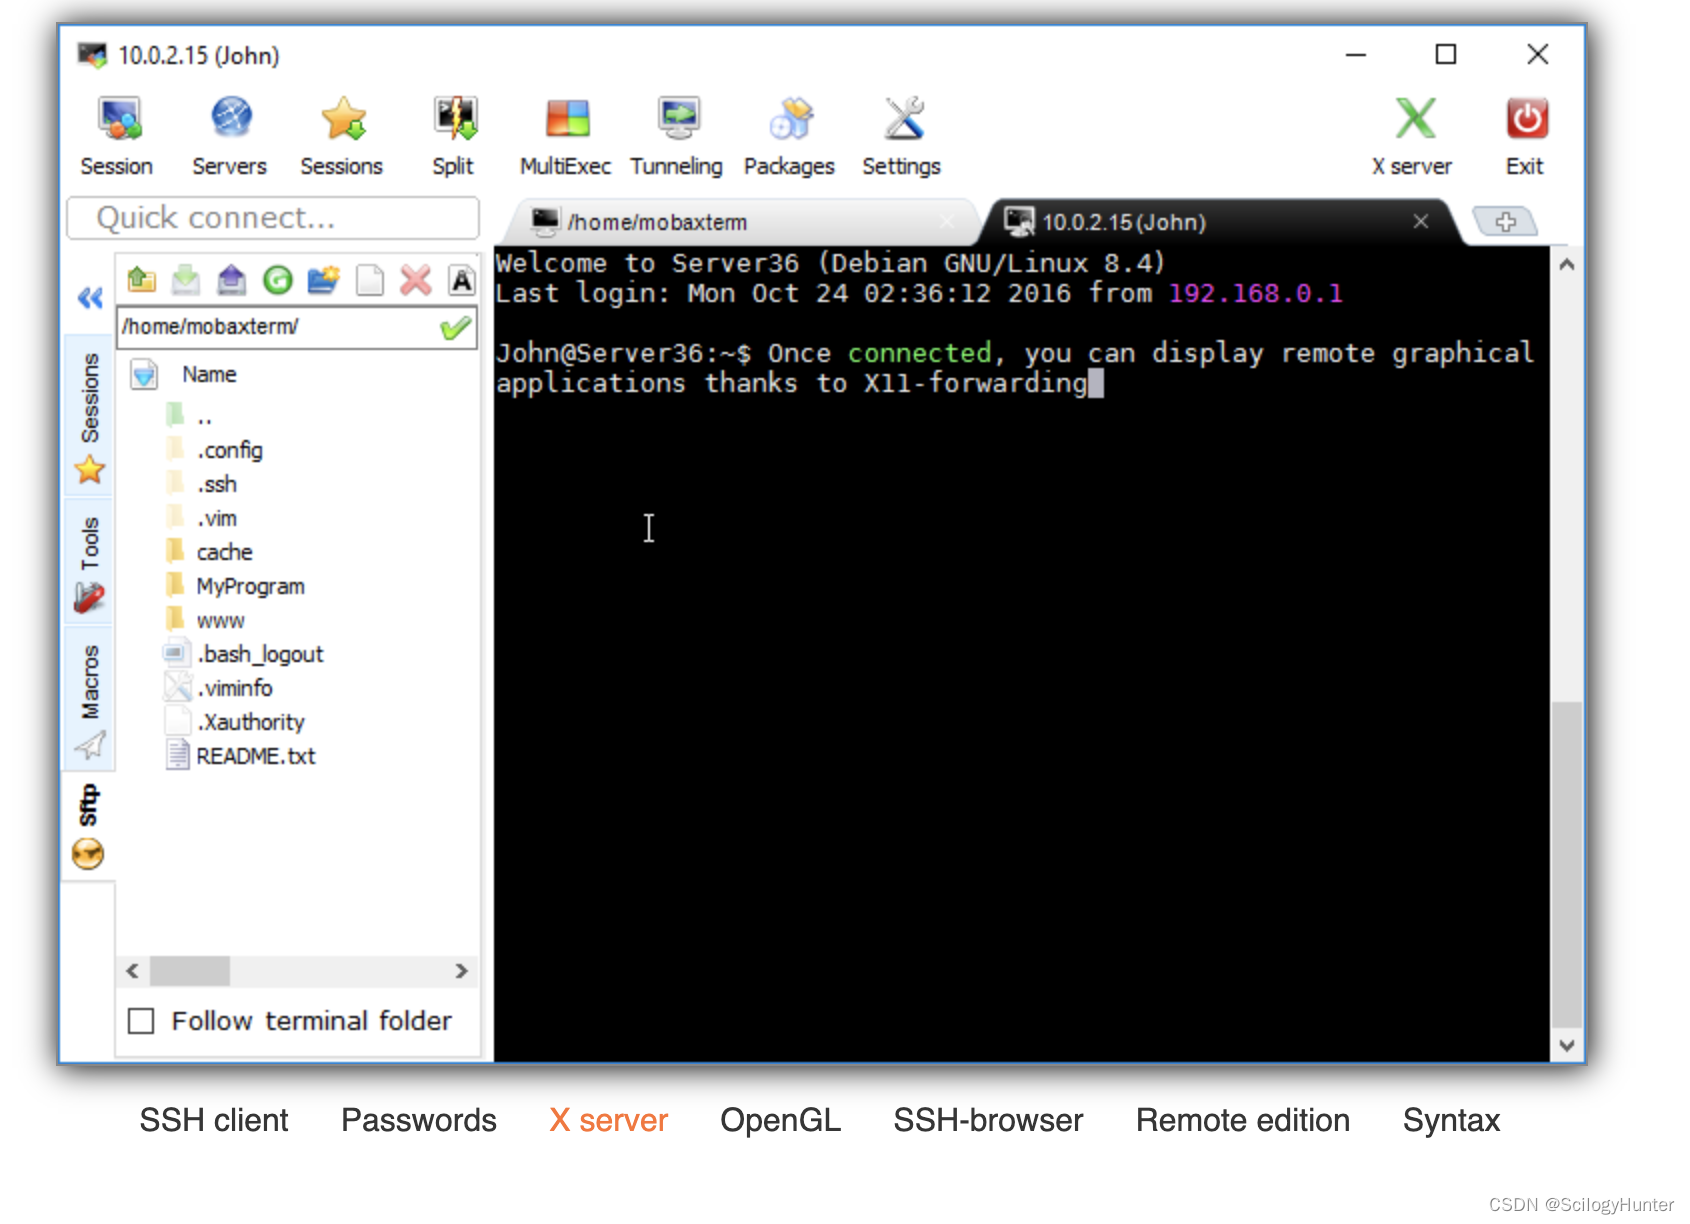The width and height of the screenshot is (1690, 1224).
Task: Open the Packages manager
Action: pos(790,137)
